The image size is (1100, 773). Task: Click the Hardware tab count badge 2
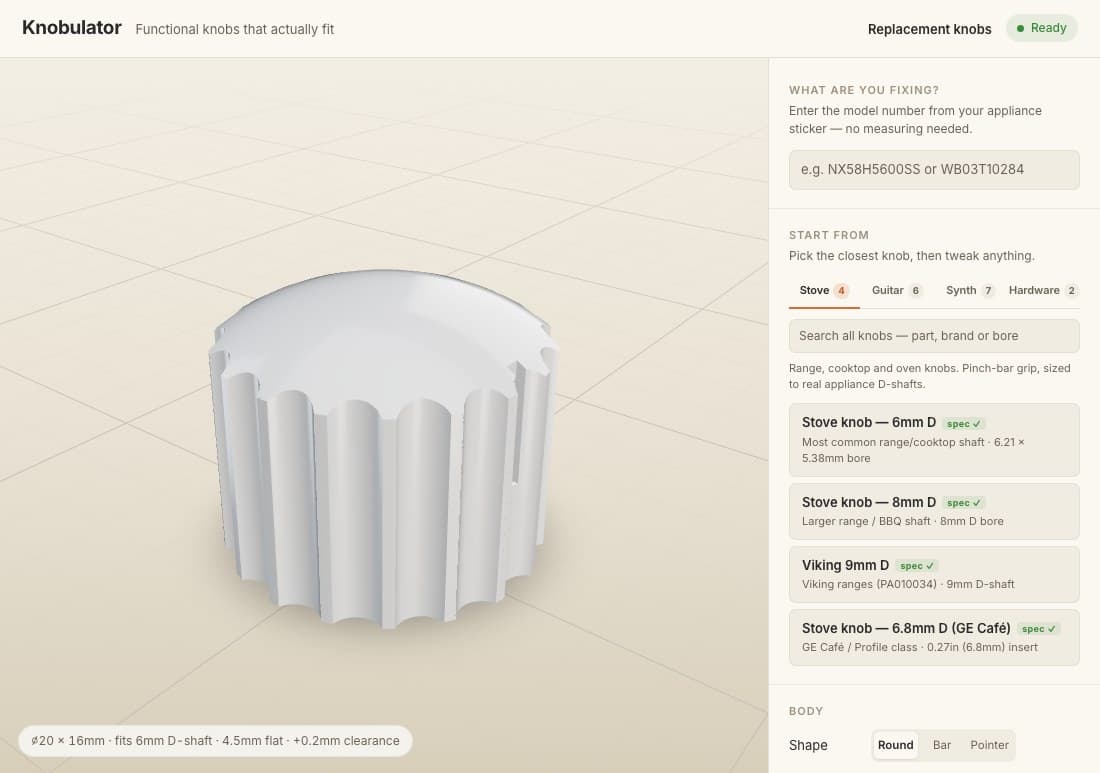1071,290
